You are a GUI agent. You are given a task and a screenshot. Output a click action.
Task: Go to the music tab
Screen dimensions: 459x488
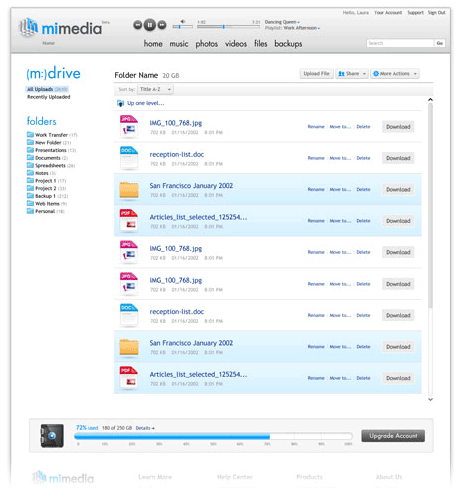coord(179,44)
